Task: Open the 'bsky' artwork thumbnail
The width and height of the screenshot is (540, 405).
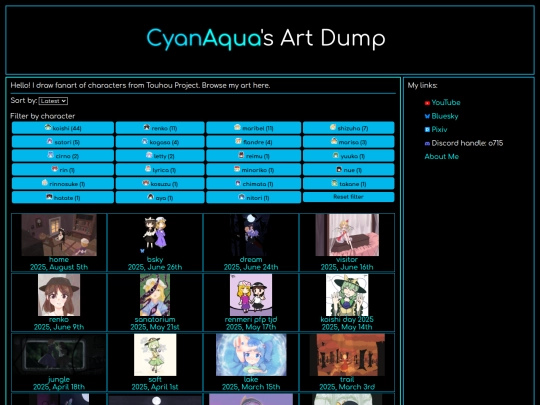Action: pos(155,235)
